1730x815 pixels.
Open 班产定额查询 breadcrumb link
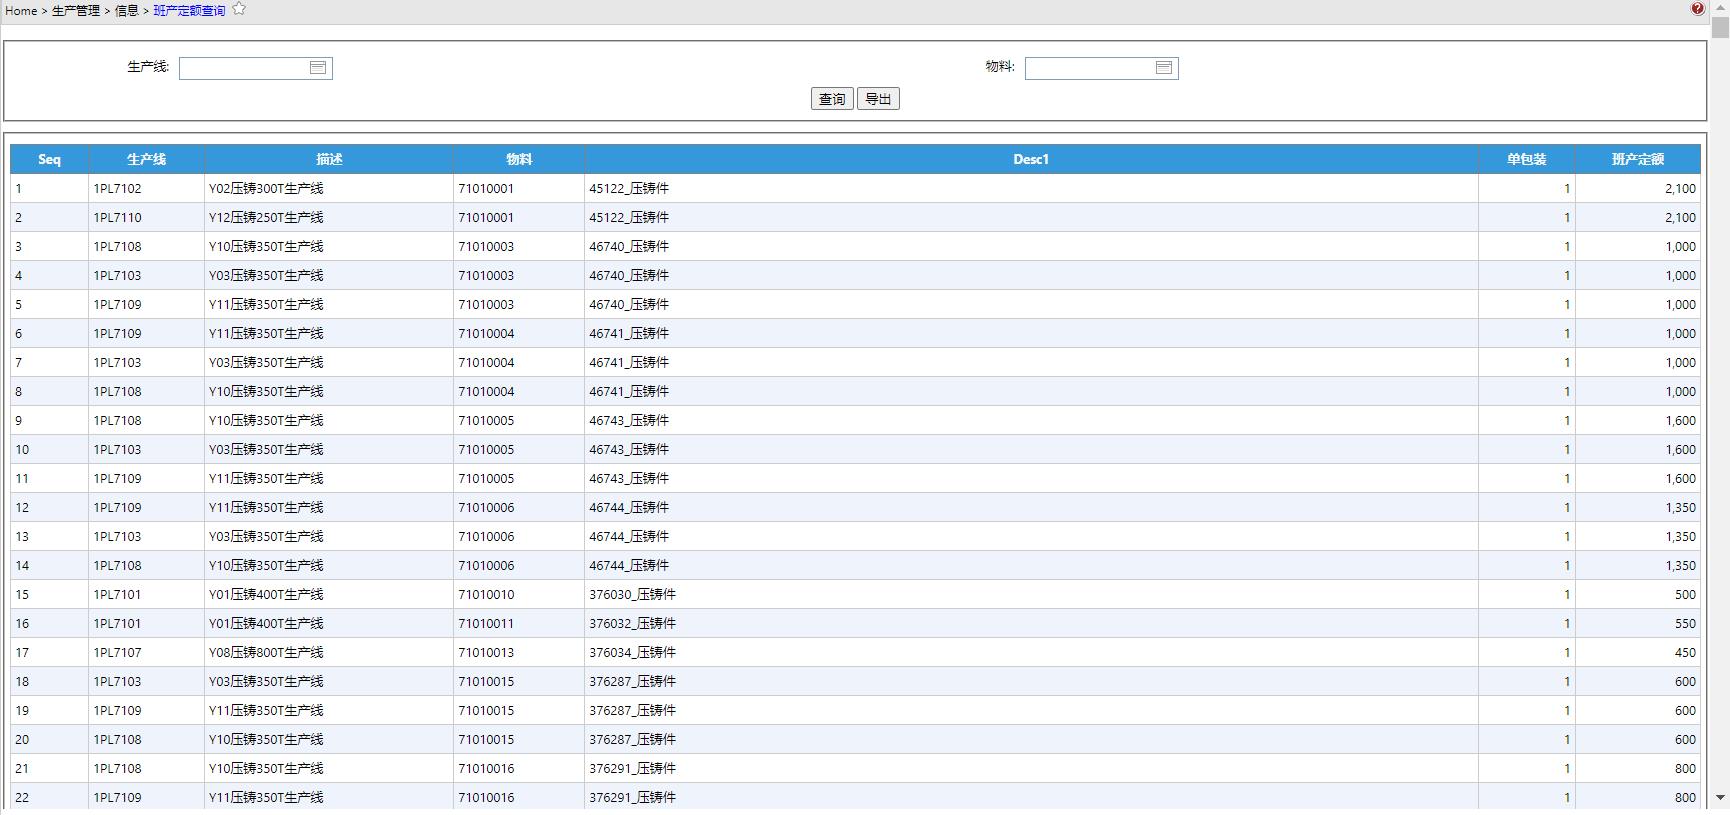[x=189, y=11]
